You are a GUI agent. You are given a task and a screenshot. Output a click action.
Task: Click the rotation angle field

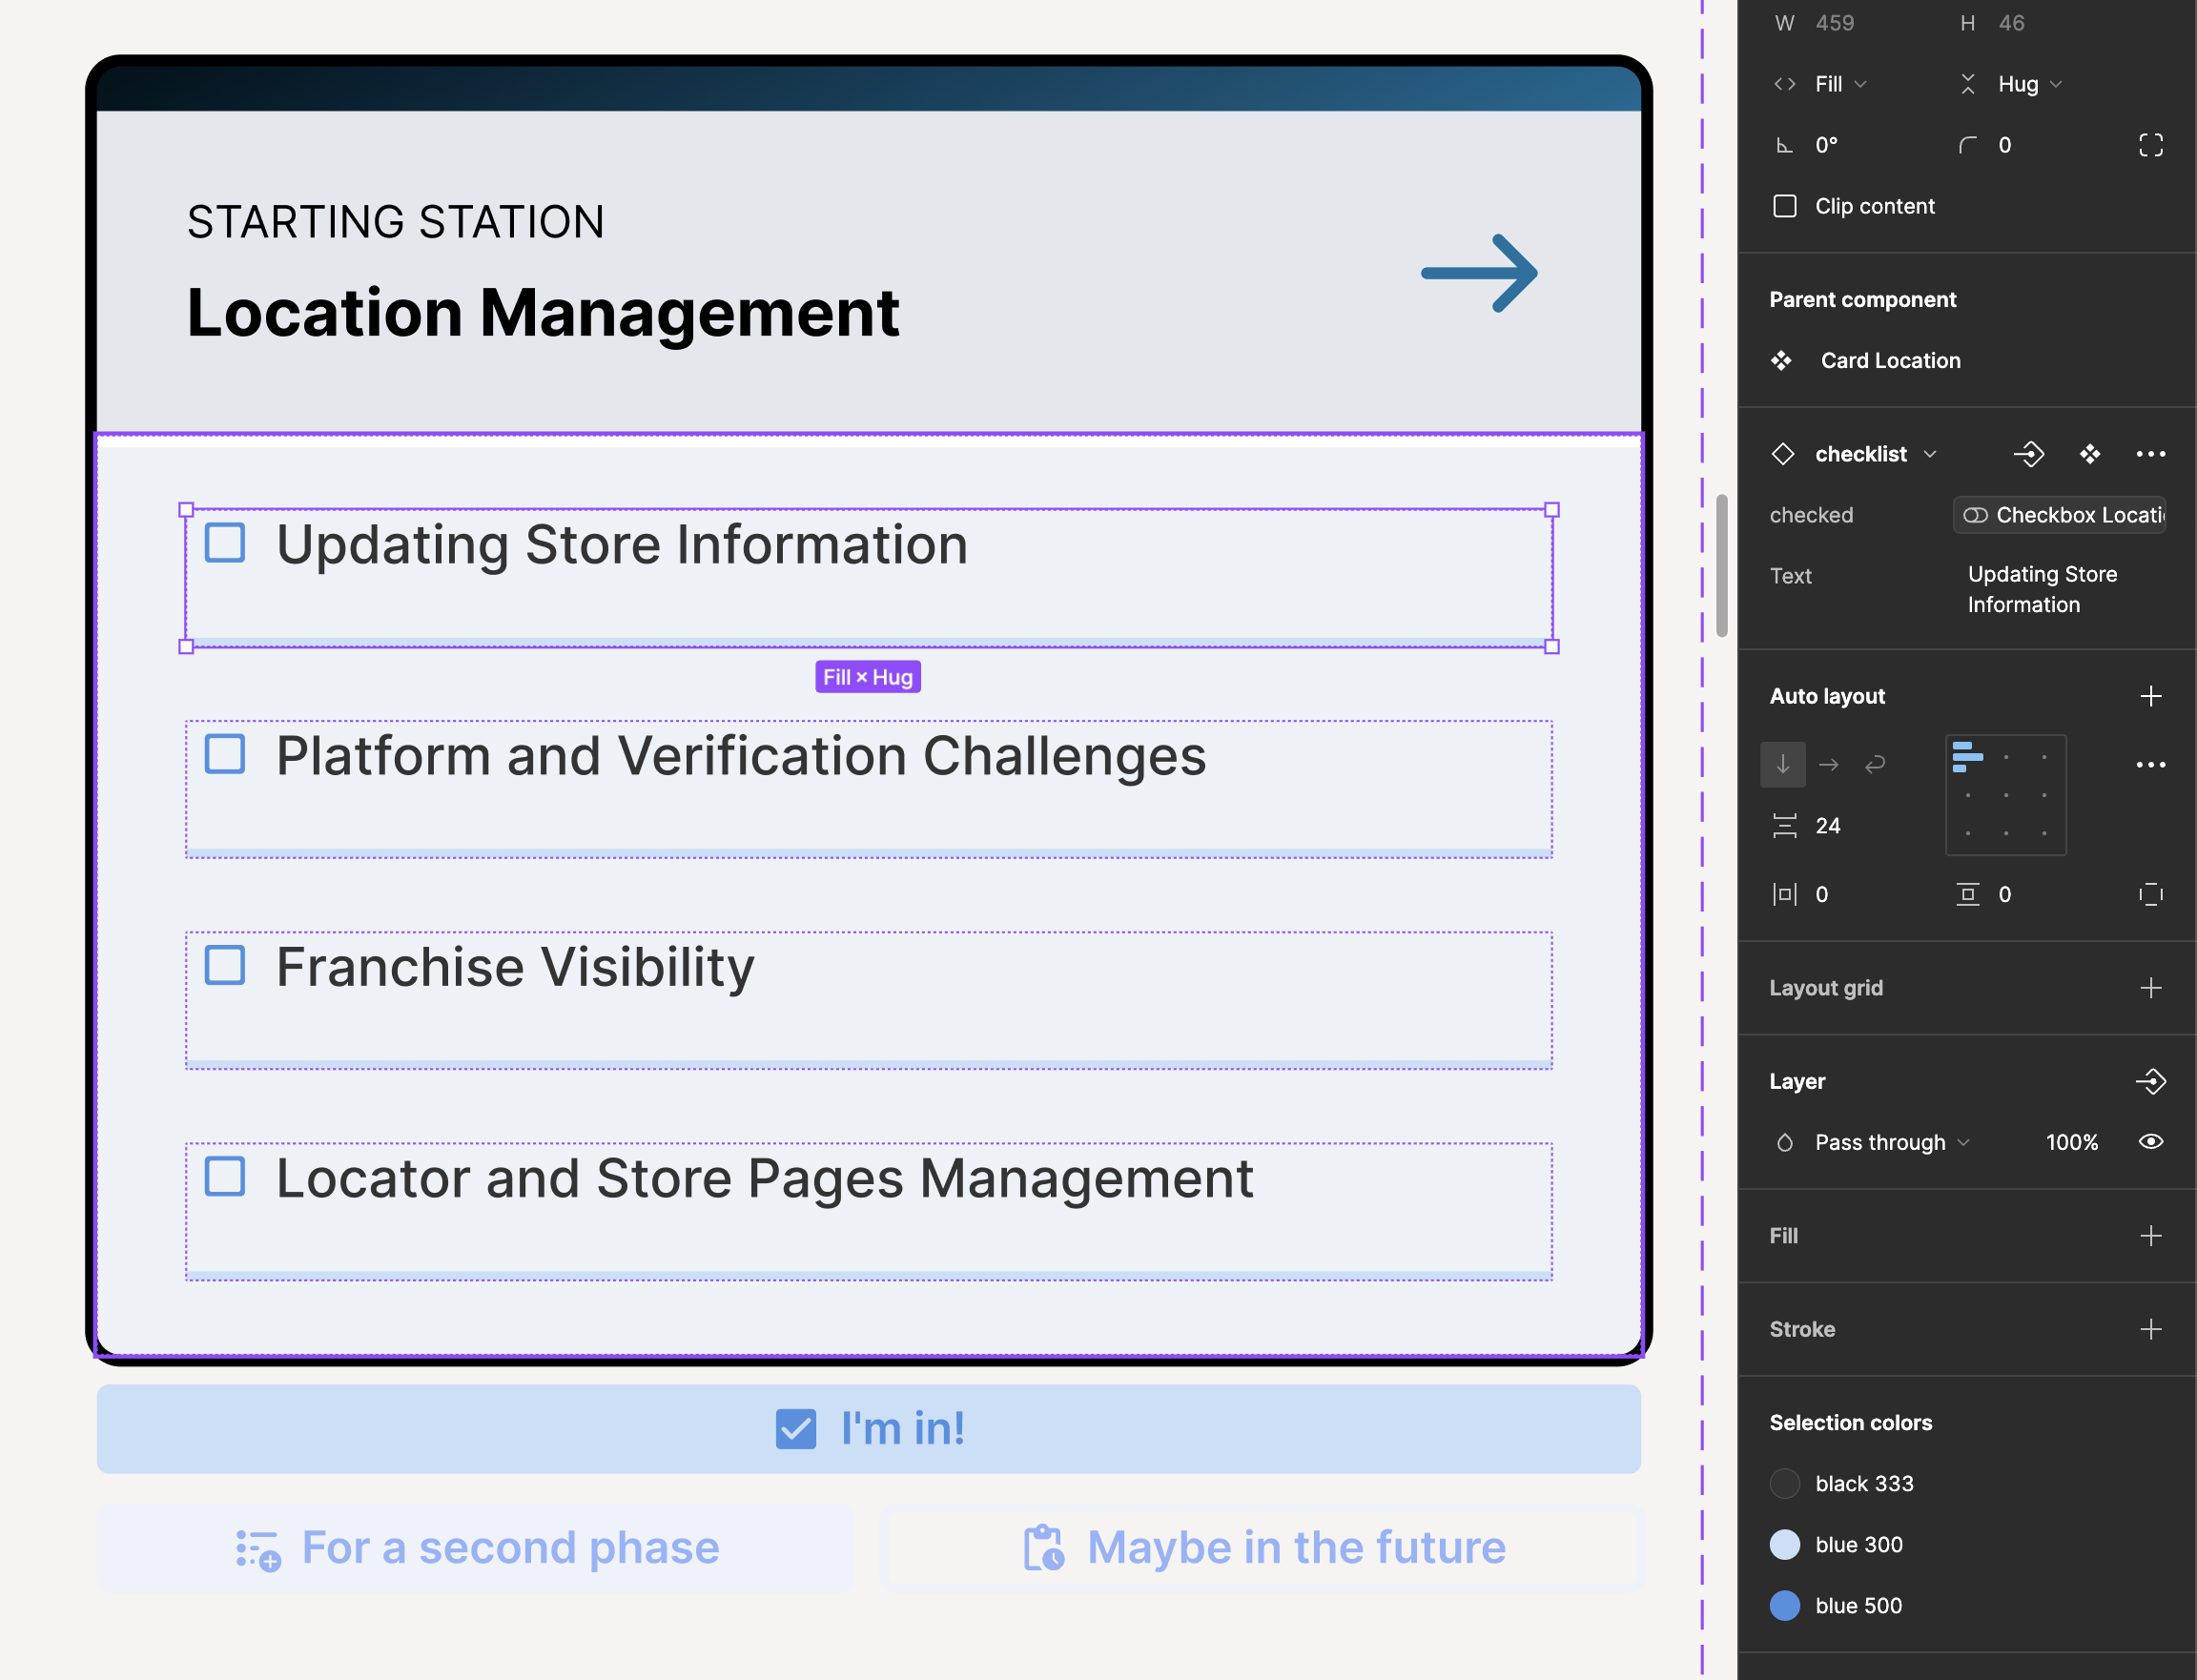1827,145
